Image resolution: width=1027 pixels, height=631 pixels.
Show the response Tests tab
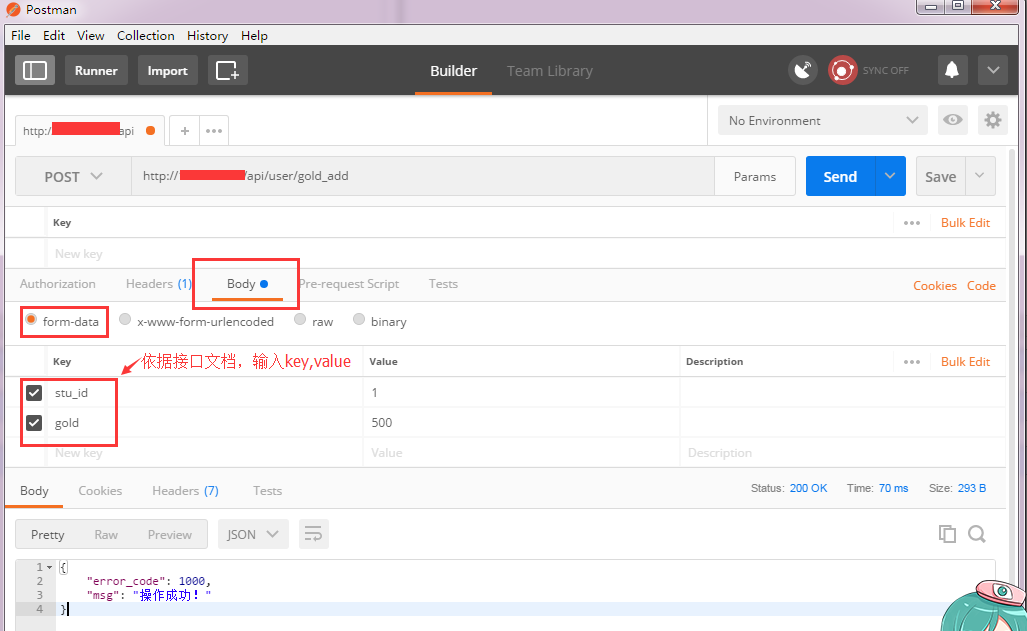tap(267, 491)
